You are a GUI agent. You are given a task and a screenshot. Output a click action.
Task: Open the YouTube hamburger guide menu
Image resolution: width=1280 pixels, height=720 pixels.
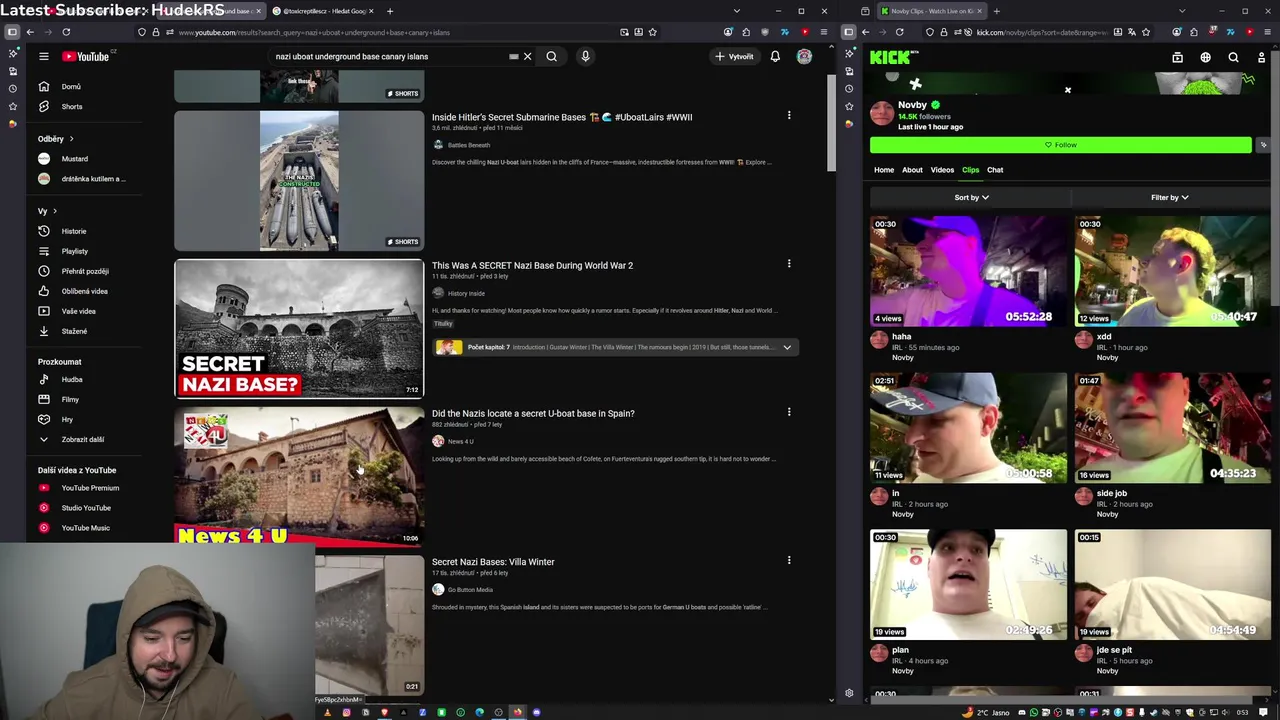(x=44, y=56)
